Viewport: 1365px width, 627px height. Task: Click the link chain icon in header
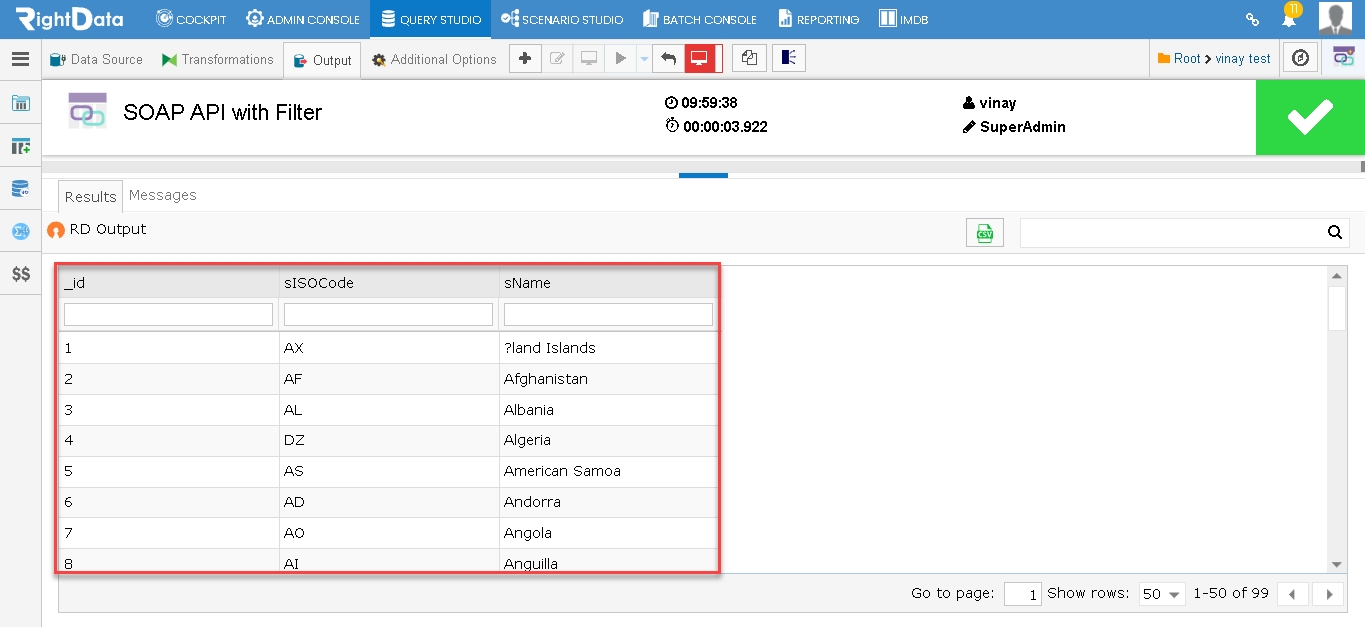(x=1252, y=19)
